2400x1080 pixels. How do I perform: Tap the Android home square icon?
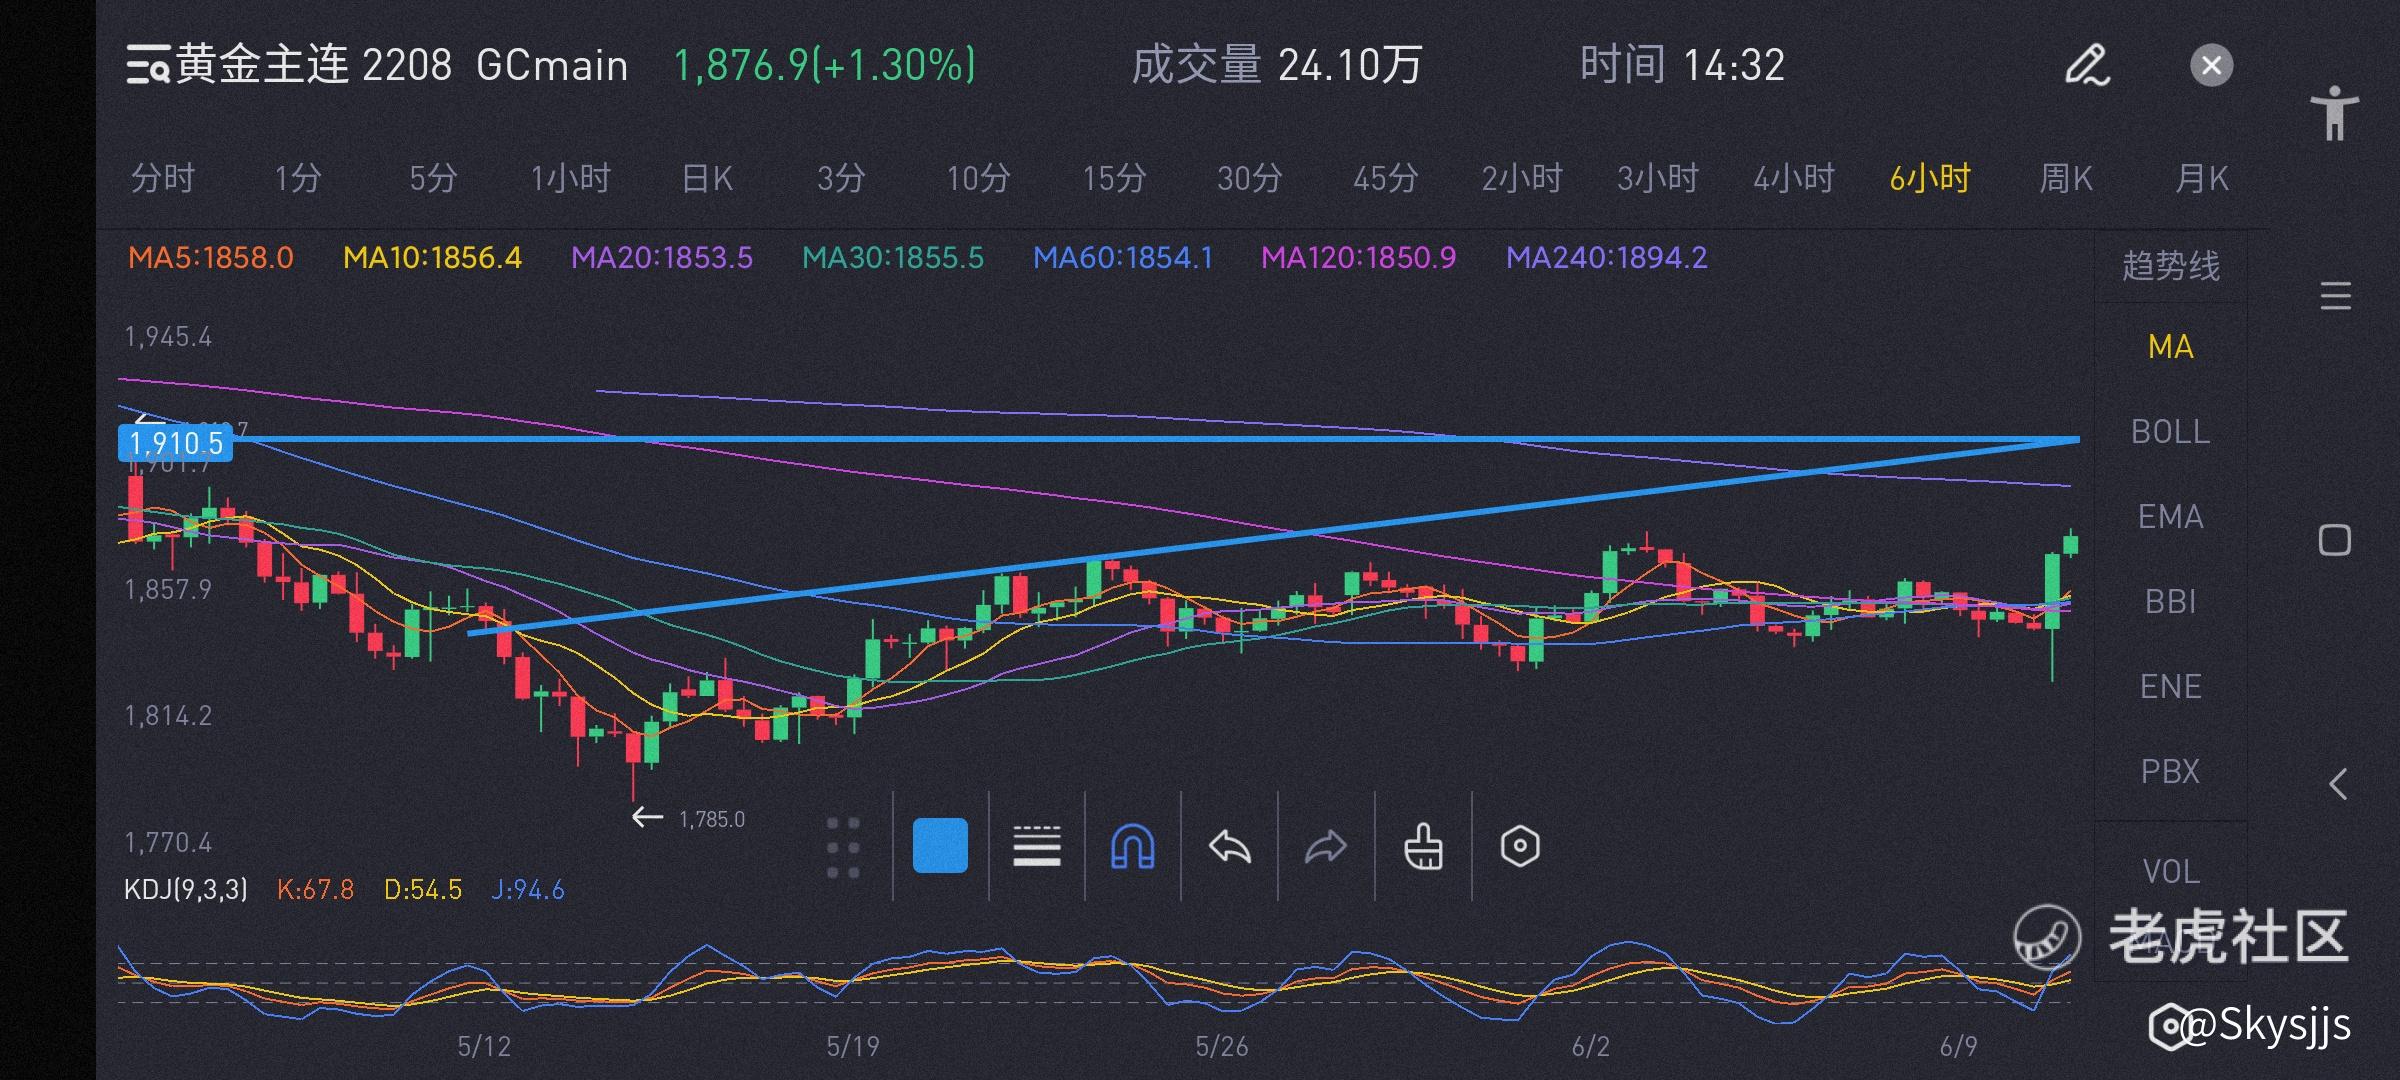pyautogui.click(x=2335, y=541)
